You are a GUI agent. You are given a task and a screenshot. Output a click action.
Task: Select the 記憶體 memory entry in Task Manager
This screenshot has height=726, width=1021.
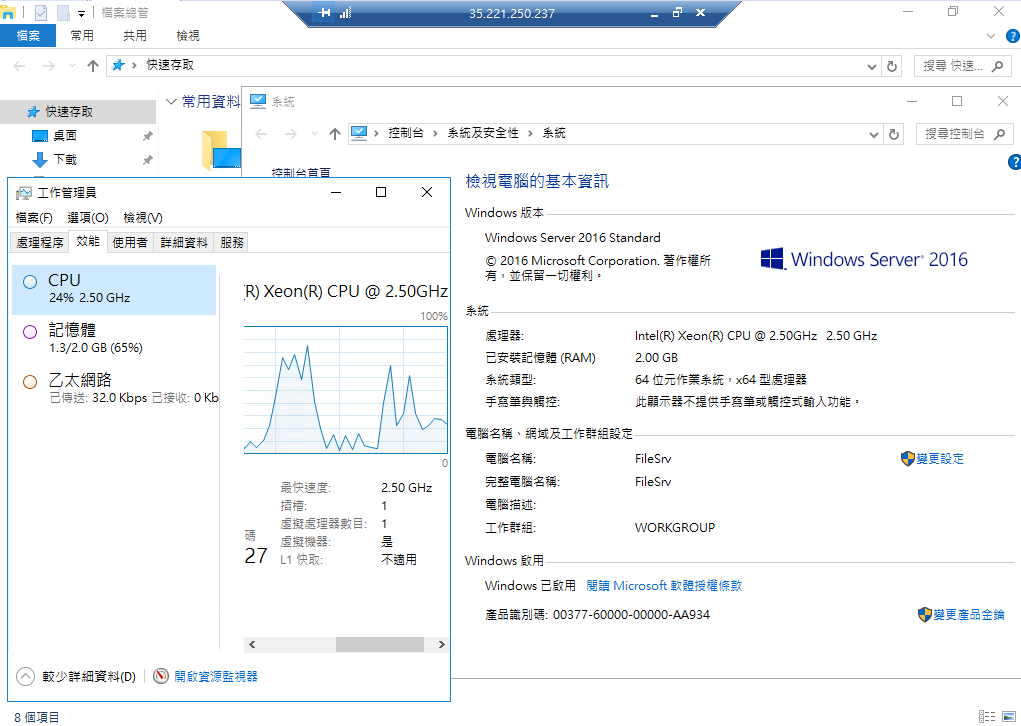point(114,339)
